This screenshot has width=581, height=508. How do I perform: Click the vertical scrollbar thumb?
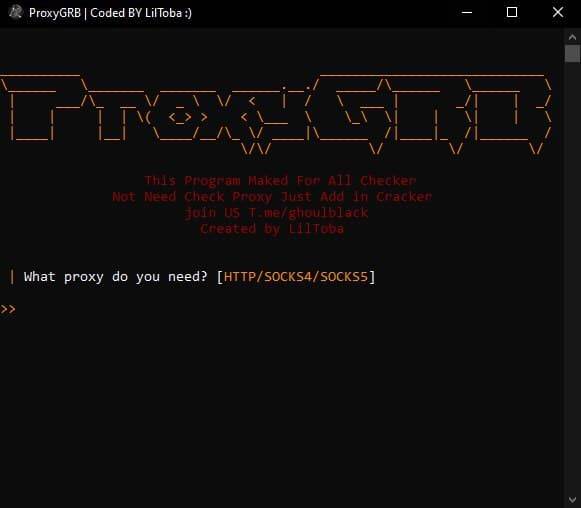(x=572, y=54)
